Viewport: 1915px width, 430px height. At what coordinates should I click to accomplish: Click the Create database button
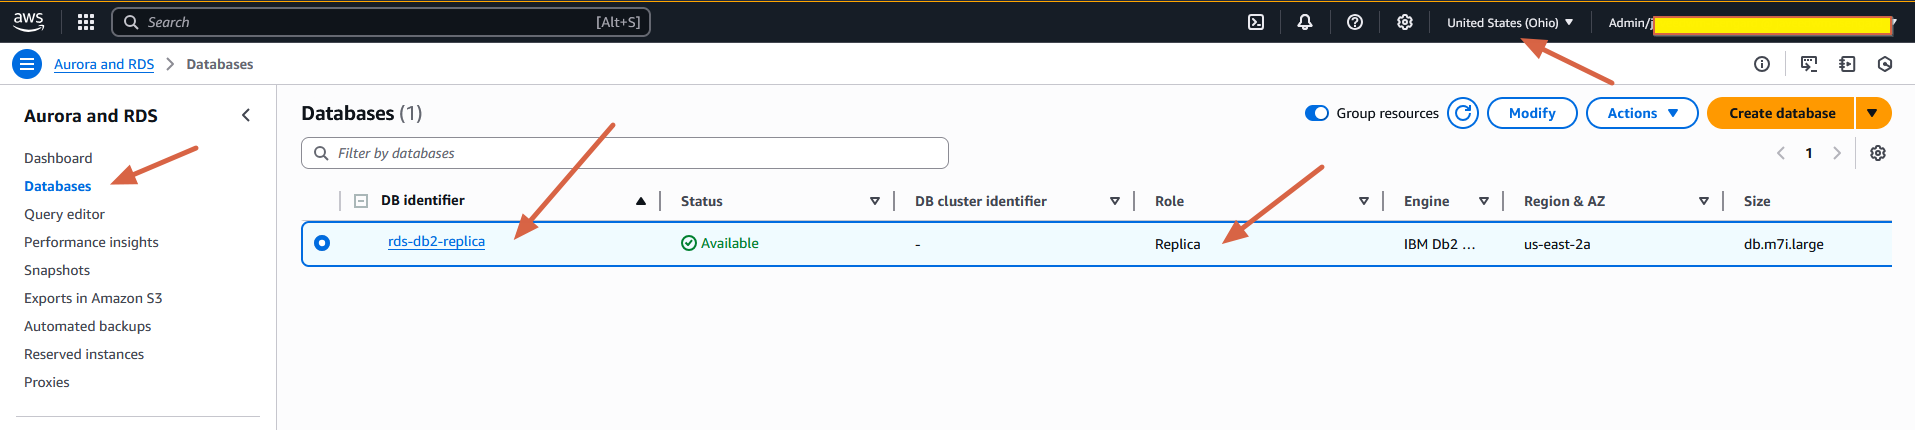(x=1781, y=113)
